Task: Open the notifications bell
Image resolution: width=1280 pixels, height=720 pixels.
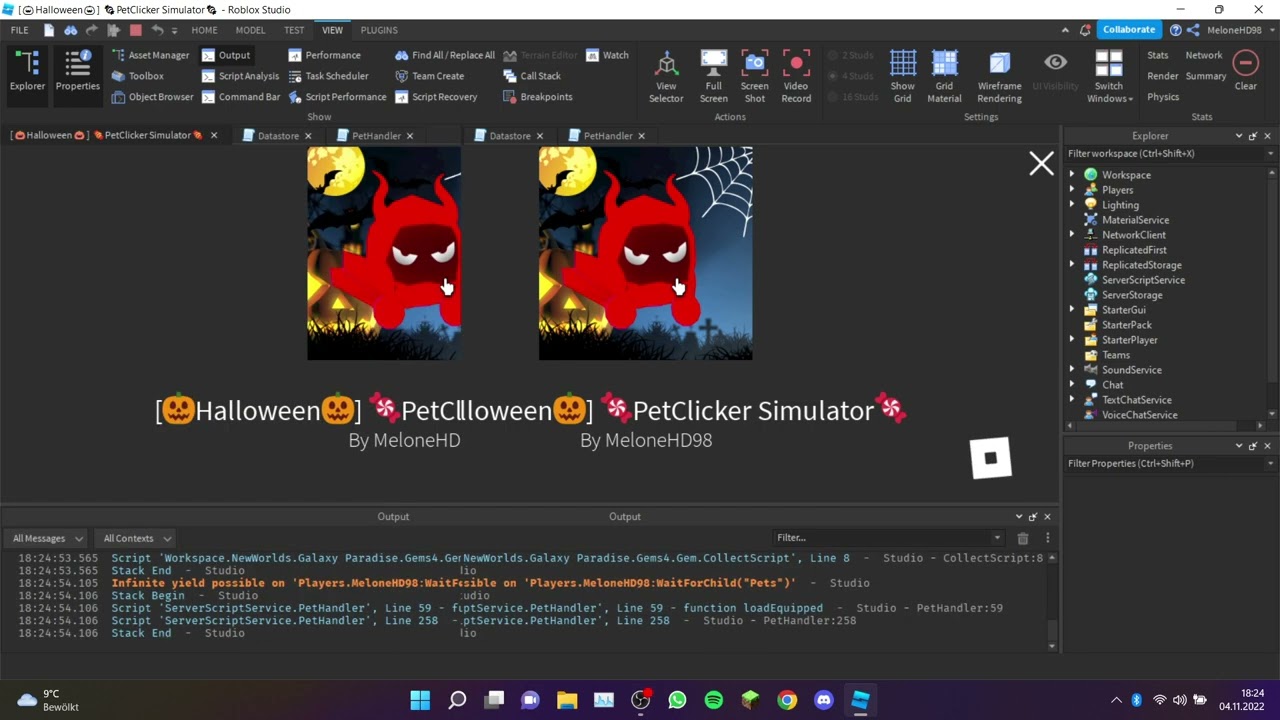Action: (x=1086, y=30)
